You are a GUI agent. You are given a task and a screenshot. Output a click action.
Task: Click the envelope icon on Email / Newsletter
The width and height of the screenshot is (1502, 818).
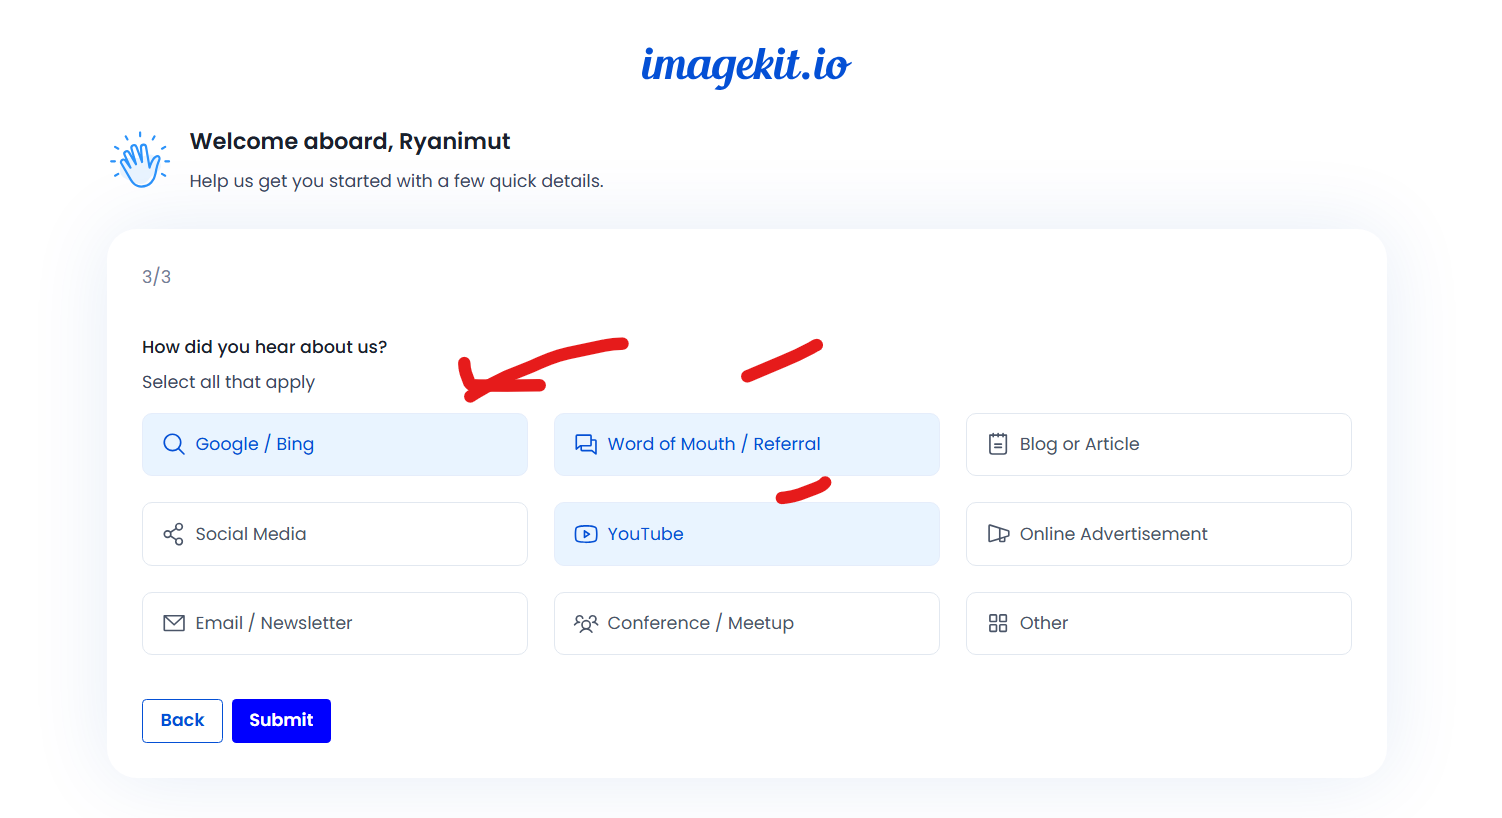click(174, 622)
